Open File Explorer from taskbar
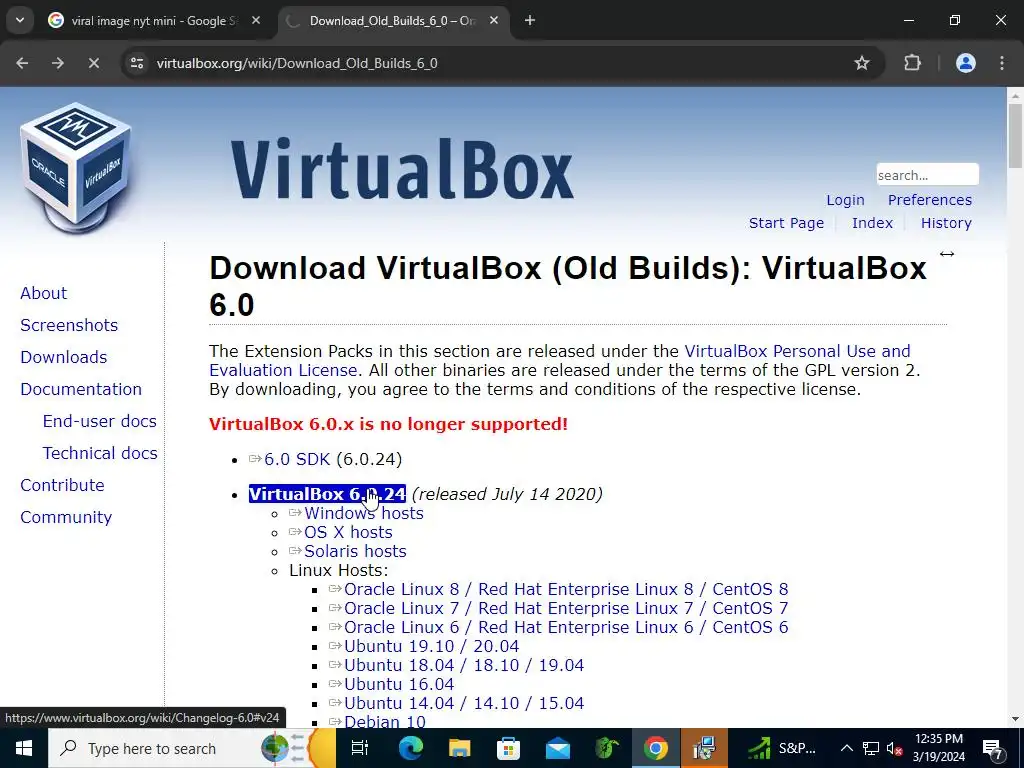Viewport: 1024px width, 768px height. click(459, 748)
